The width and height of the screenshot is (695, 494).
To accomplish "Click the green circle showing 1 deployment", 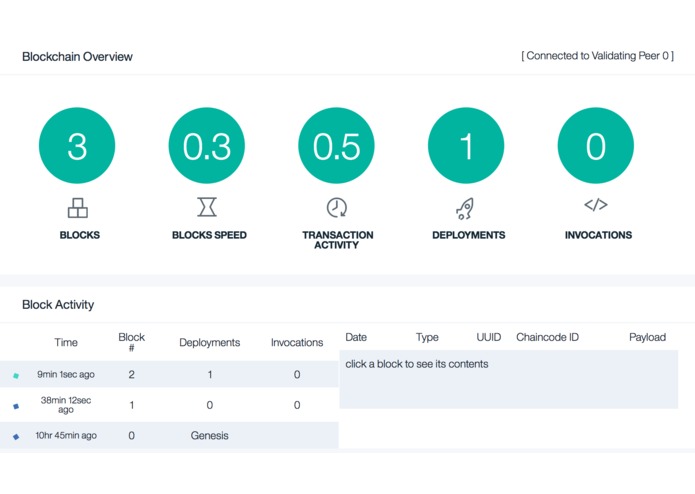I will tap(466, 145).
